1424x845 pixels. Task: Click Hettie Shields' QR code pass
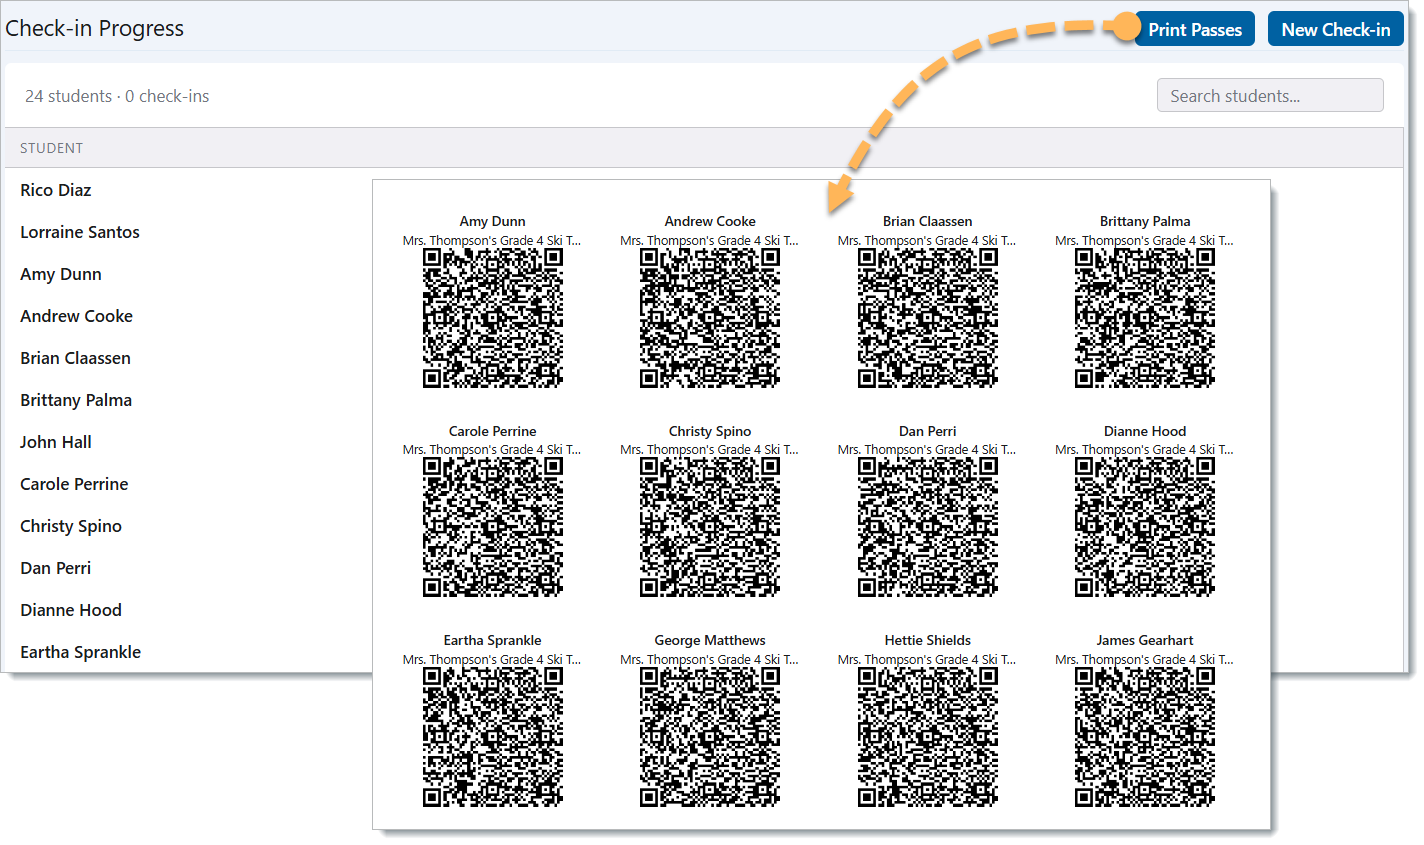coord(927,737)
